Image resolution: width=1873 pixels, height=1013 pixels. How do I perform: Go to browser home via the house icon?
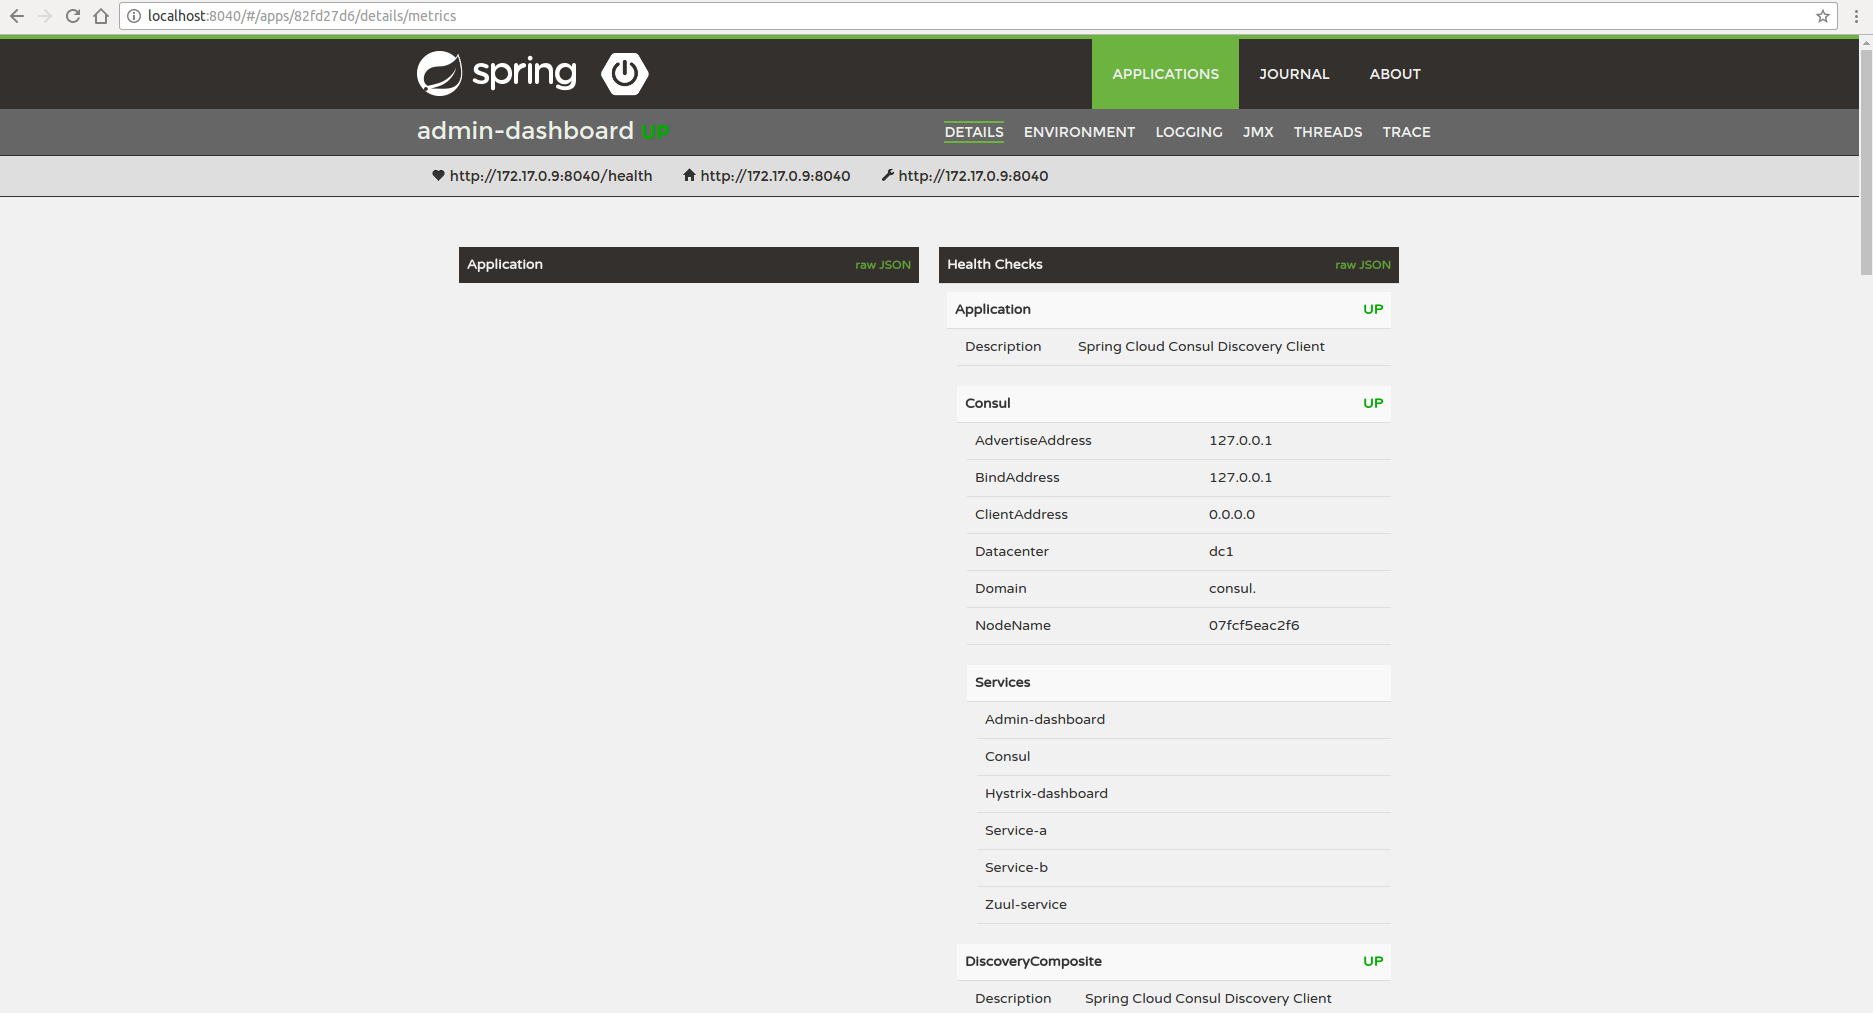point(101,16)
